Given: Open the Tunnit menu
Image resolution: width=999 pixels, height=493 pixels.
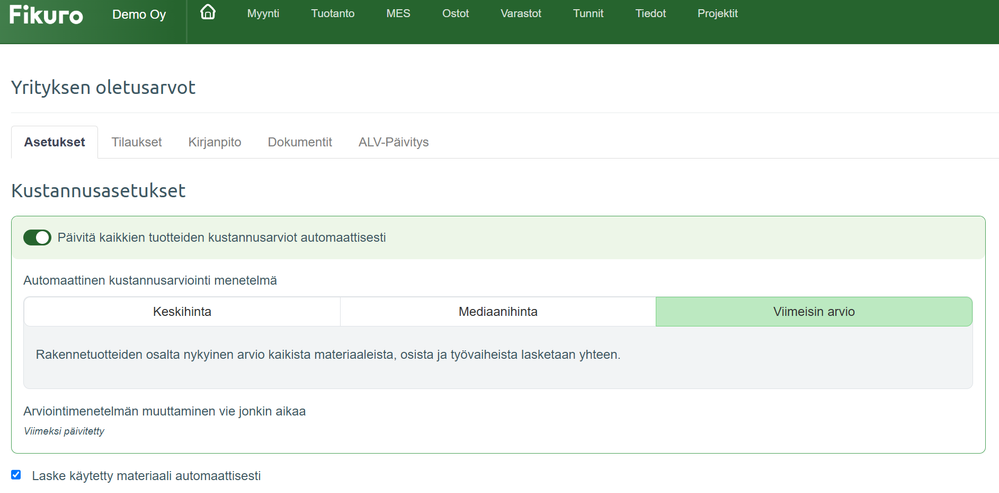Looking at the screenshot, I should [588, 13].
